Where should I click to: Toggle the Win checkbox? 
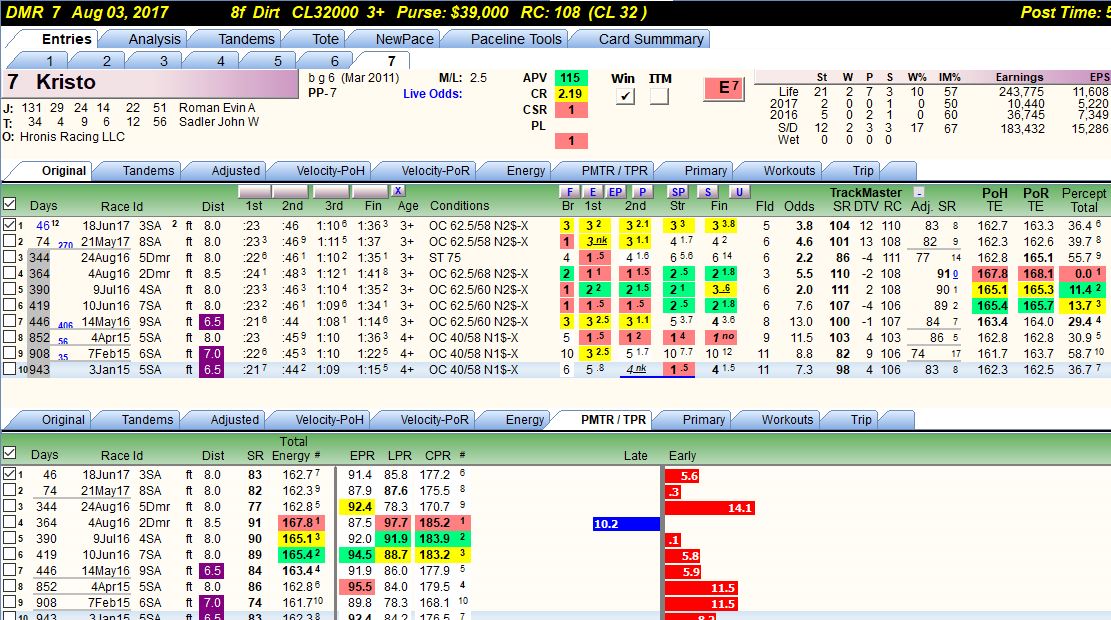pyautogui.click(x=624, y=96)
